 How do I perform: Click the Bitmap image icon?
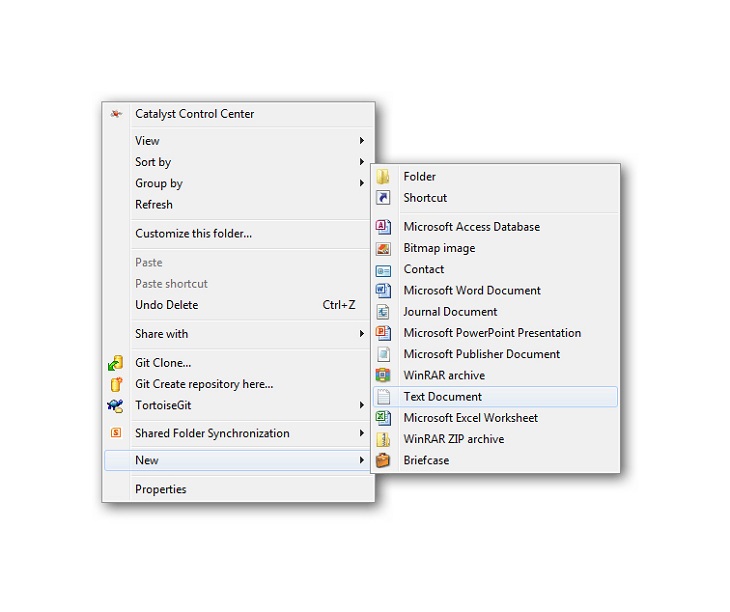(x=383, y=249)
